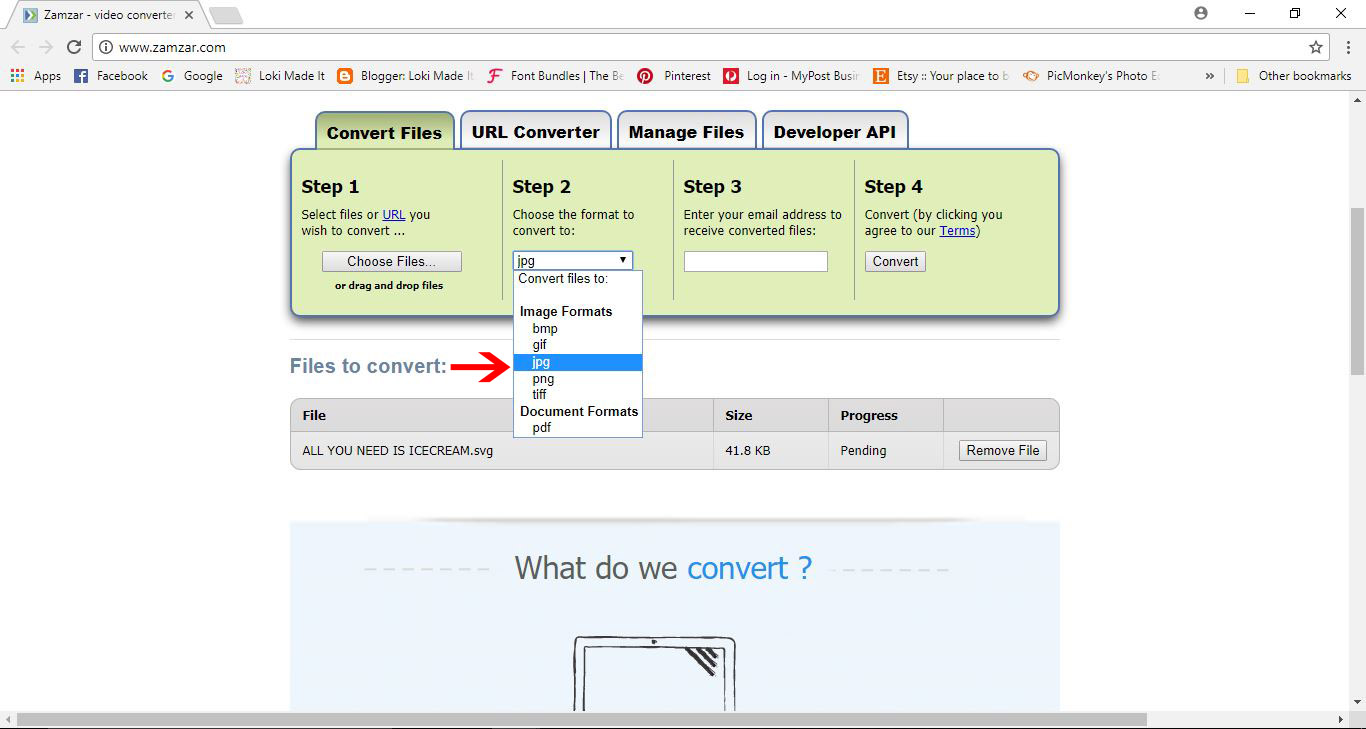Image resolution: width=1366 pixels, height=729 pixels.
Task: Select tiff from the format list
Action: point(578,394)
